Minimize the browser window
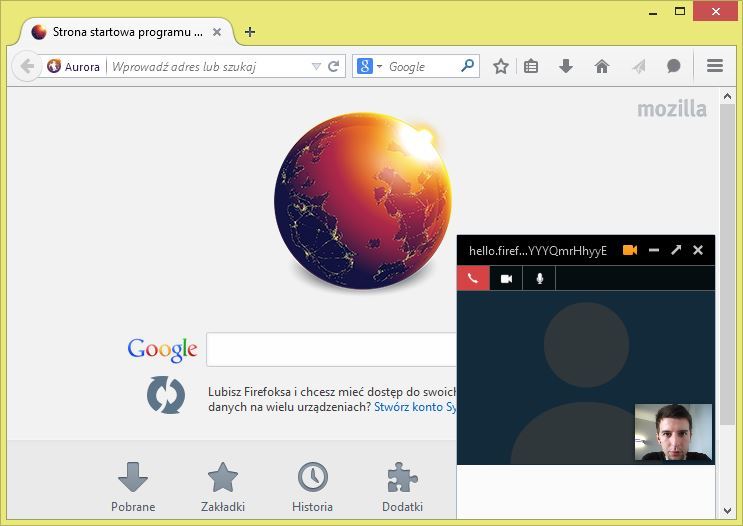Screen dimensions: 743x526 pos(653,11)
